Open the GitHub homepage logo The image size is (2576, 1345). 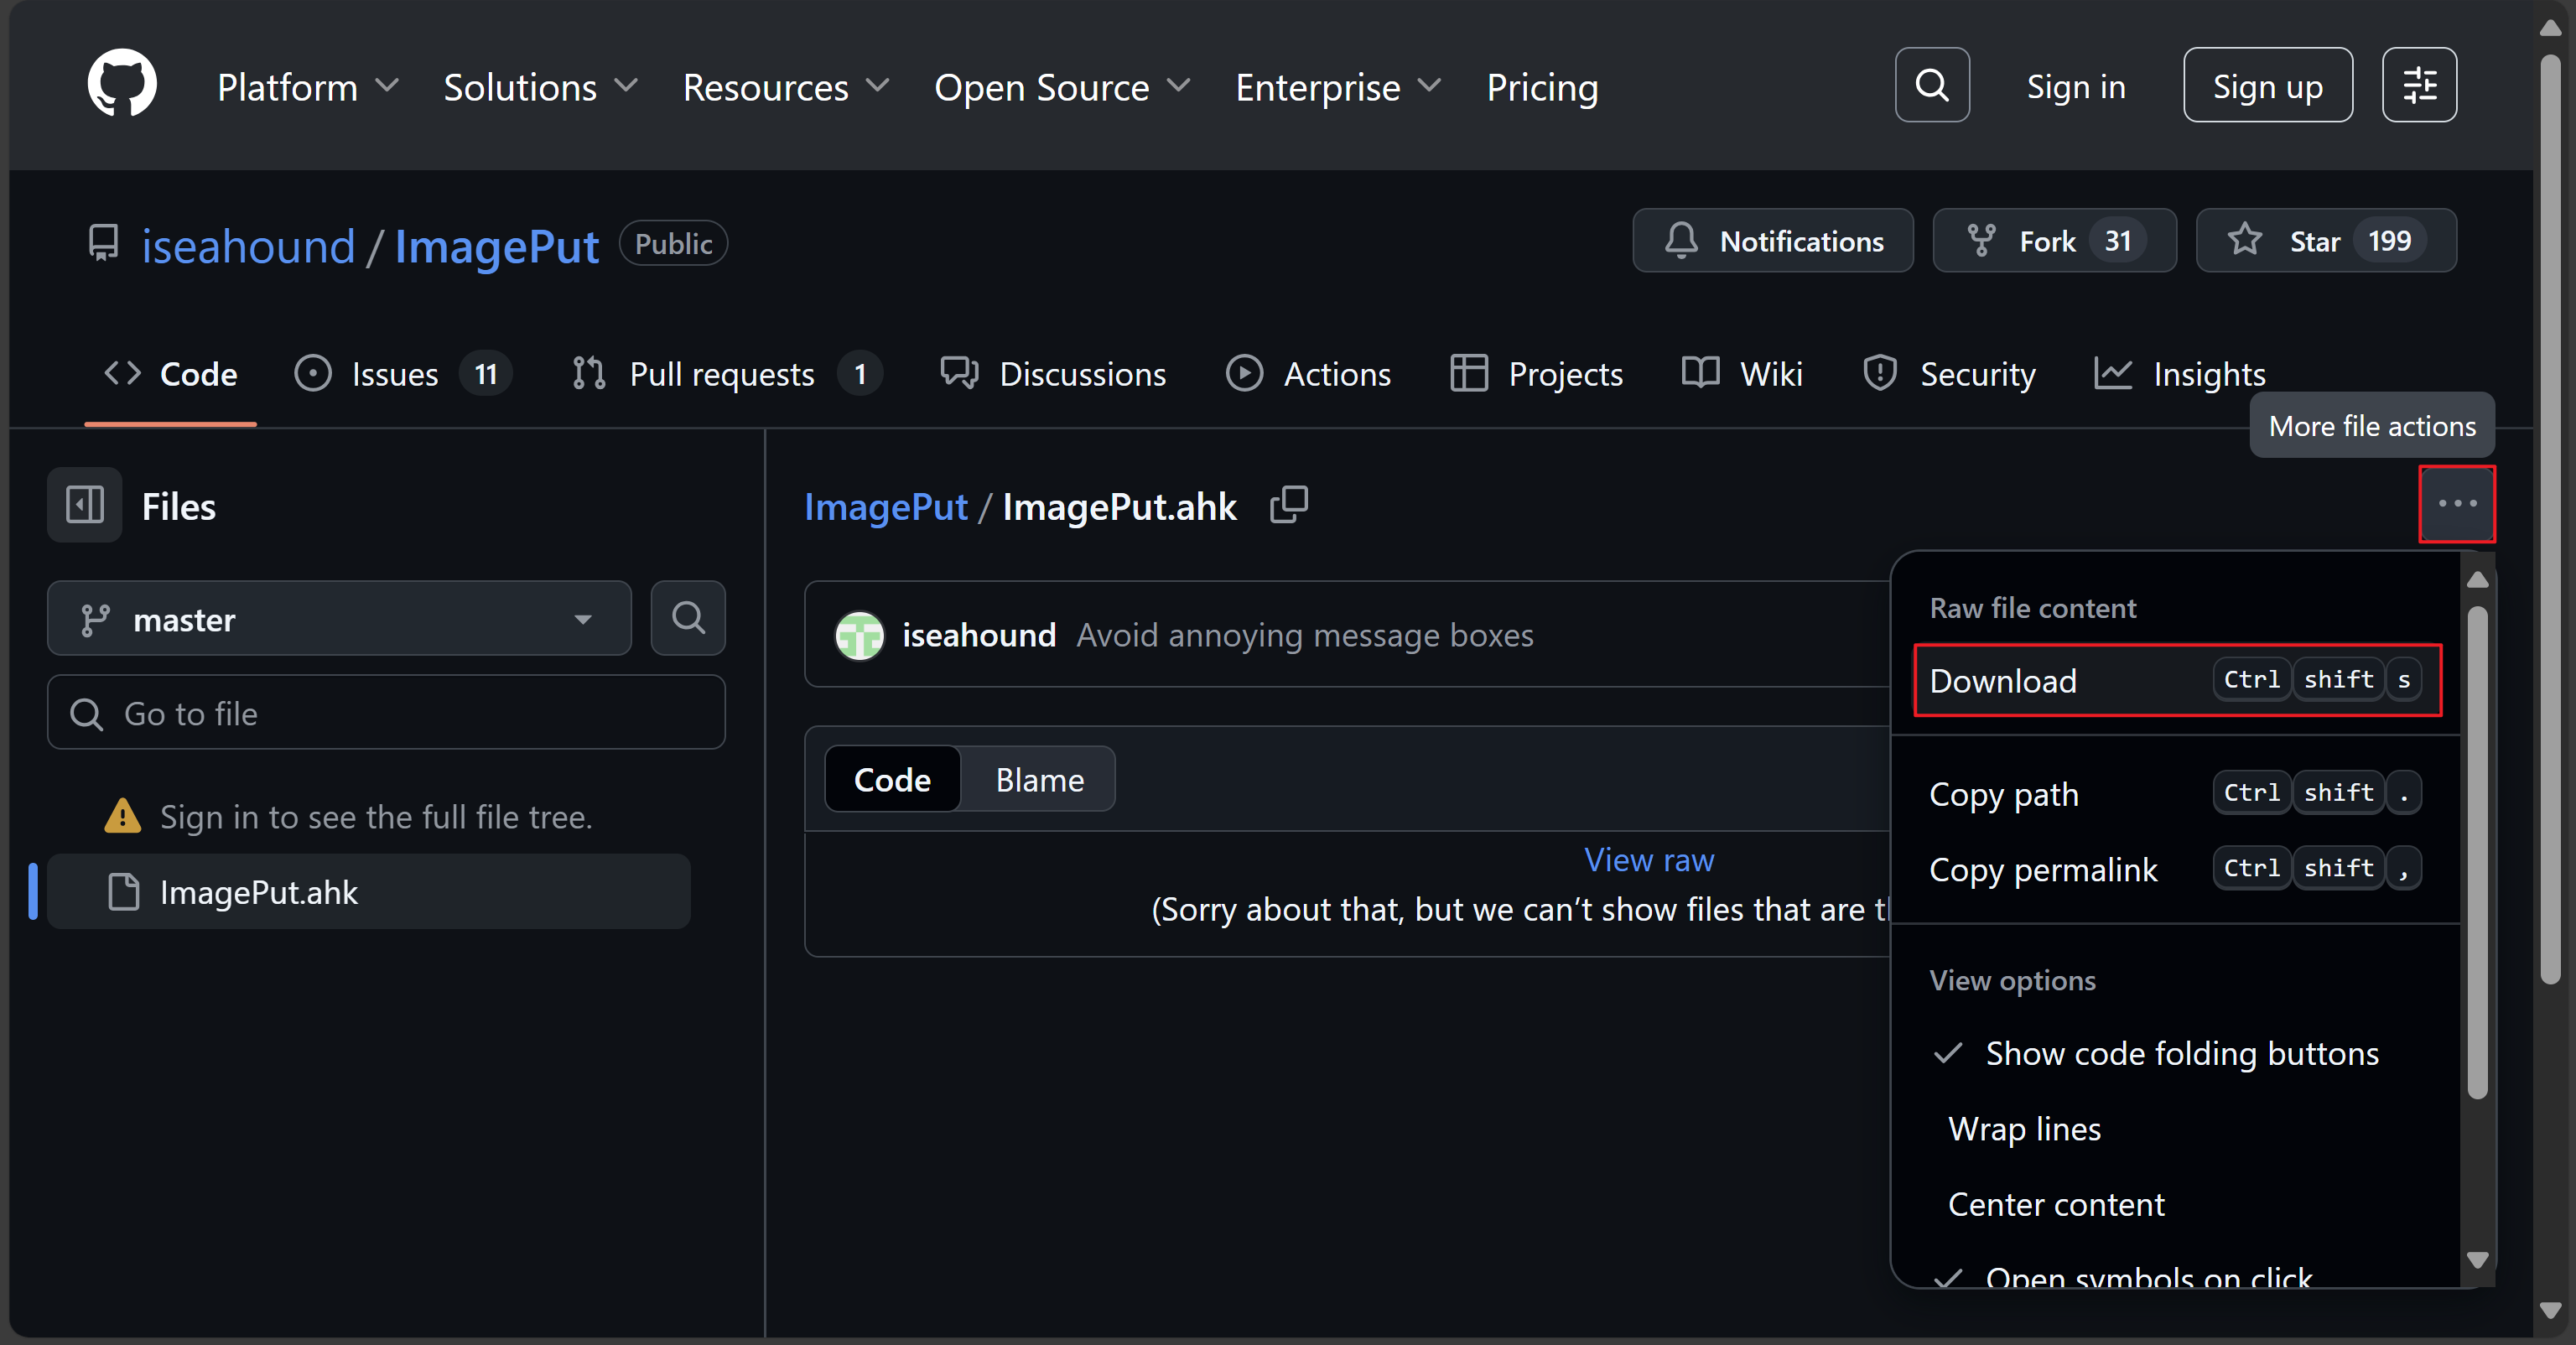pos(122,84)
